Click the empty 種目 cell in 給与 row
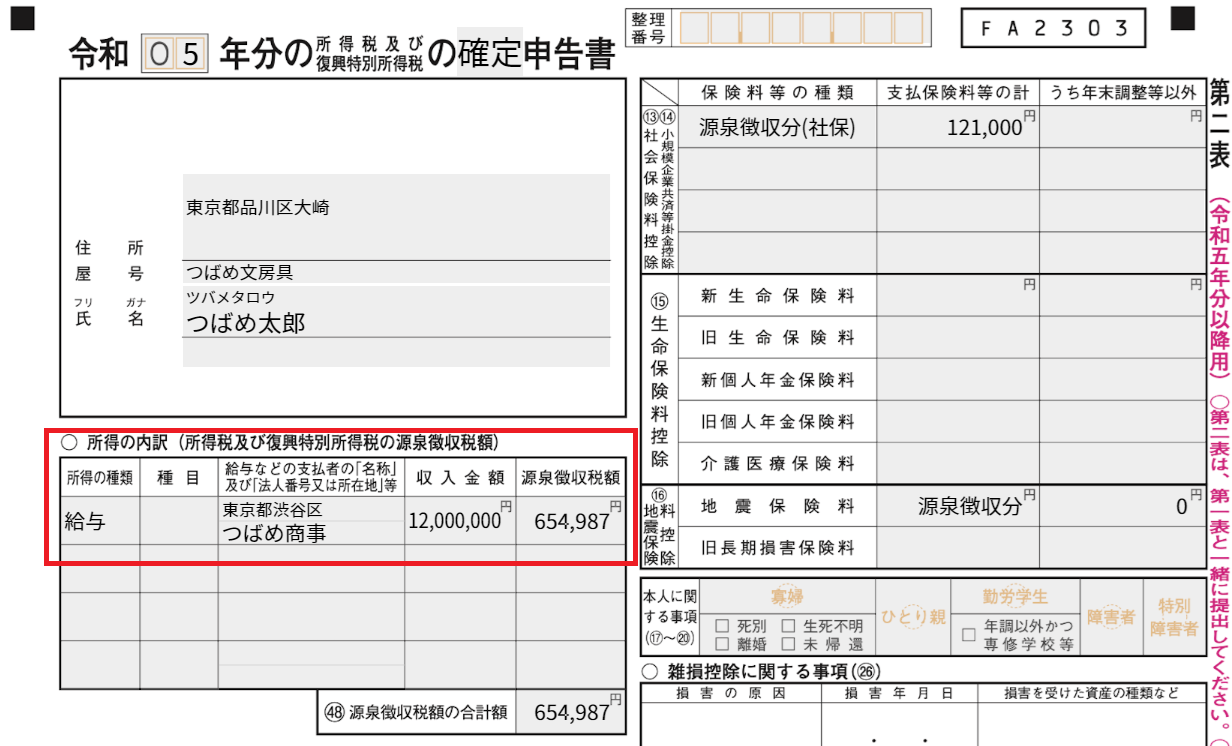Viewport: 1232px width, 746px height. [x=179, y=520]
